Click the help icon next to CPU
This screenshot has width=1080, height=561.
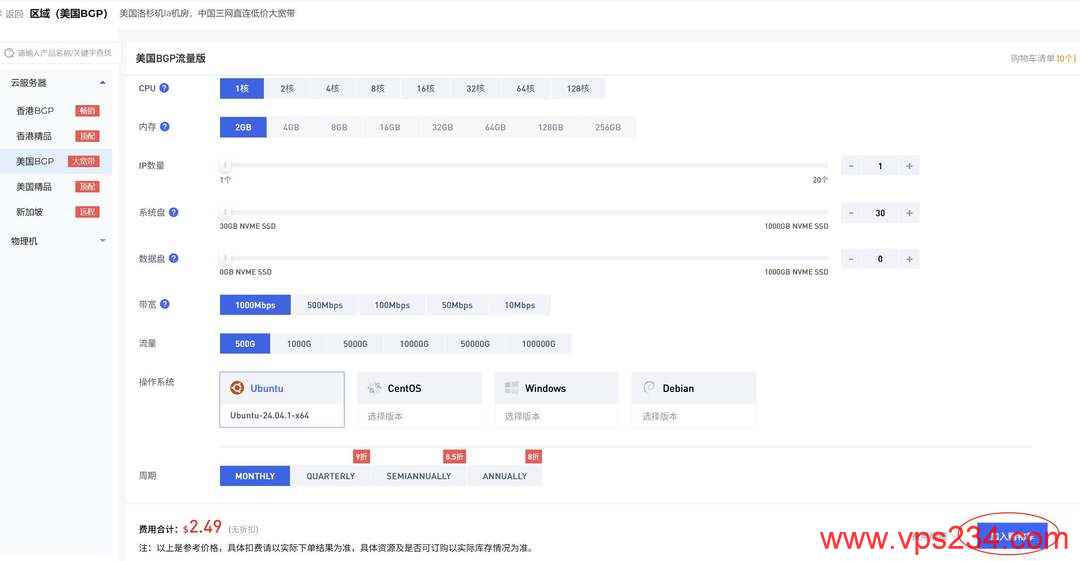(x=164, y=88)
